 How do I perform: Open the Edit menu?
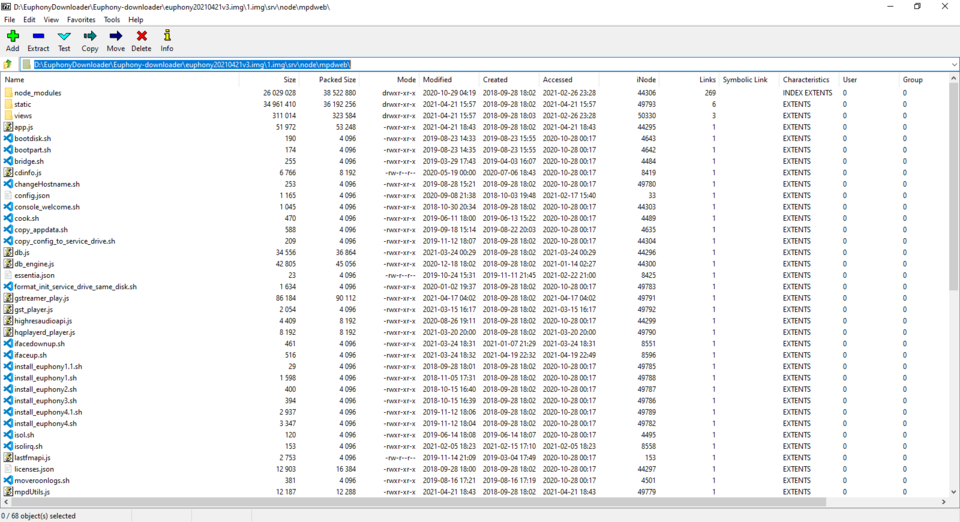29,20
